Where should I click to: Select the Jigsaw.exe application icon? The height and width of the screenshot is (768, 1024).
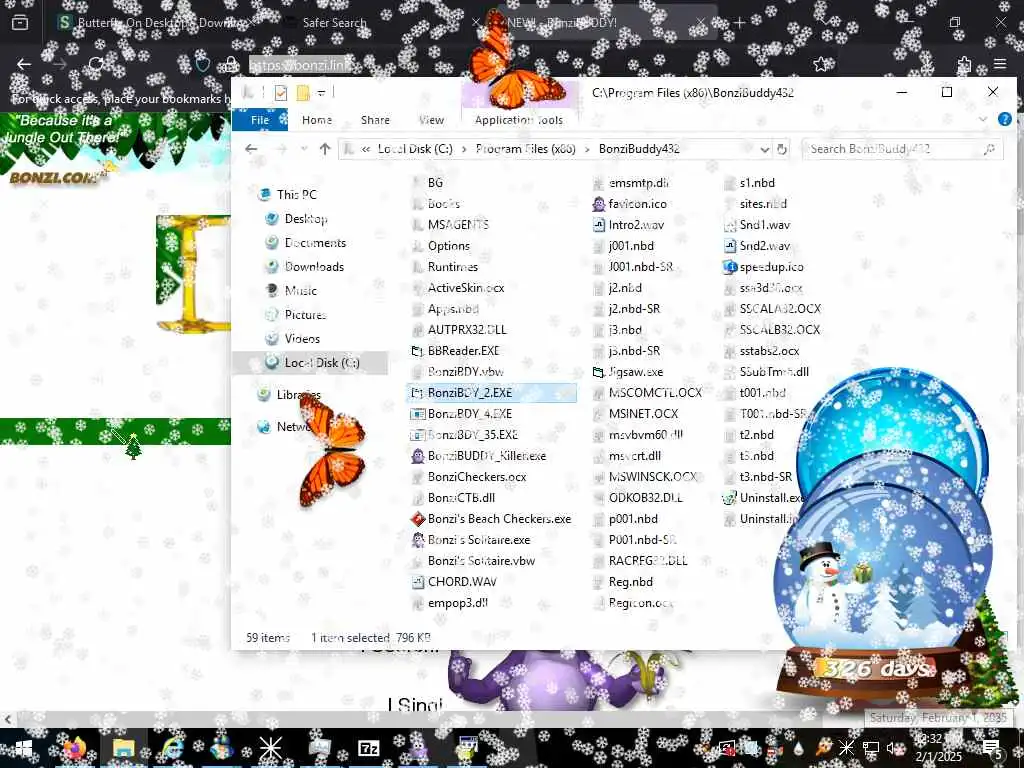[x=599, y=372]
